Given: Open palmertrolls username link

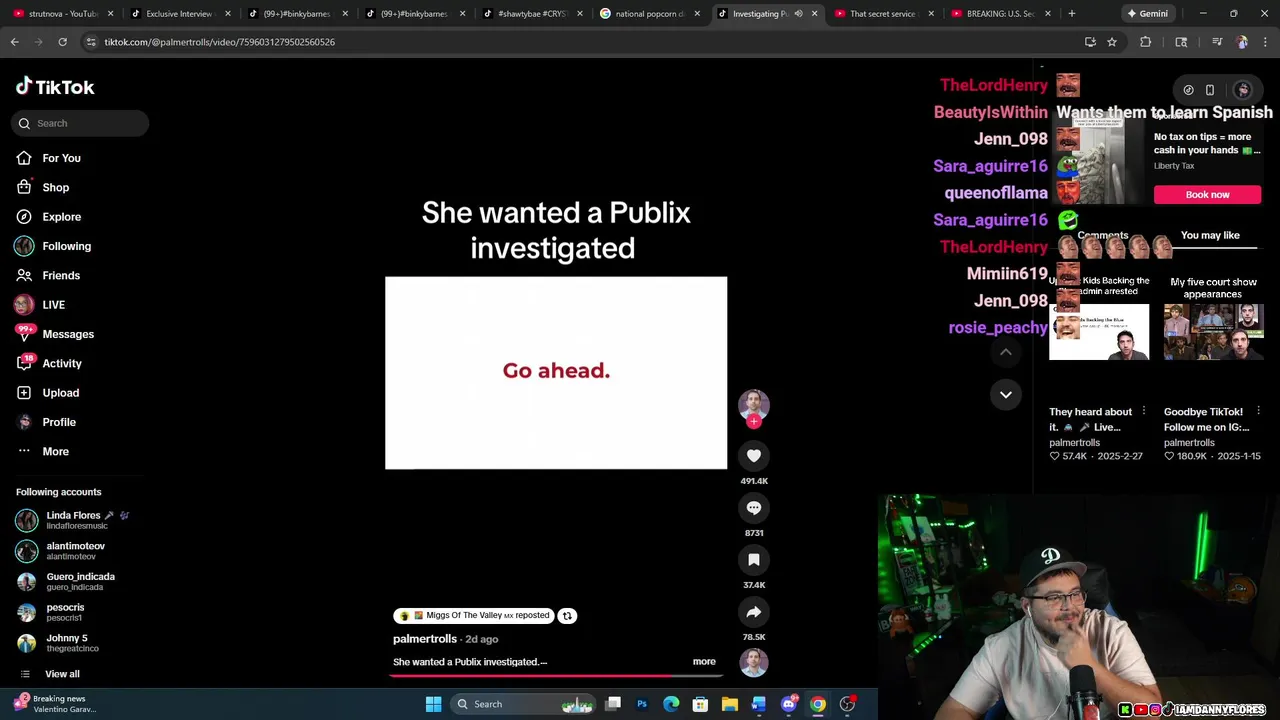Looking at the screenshot, I should click(425, 639).
